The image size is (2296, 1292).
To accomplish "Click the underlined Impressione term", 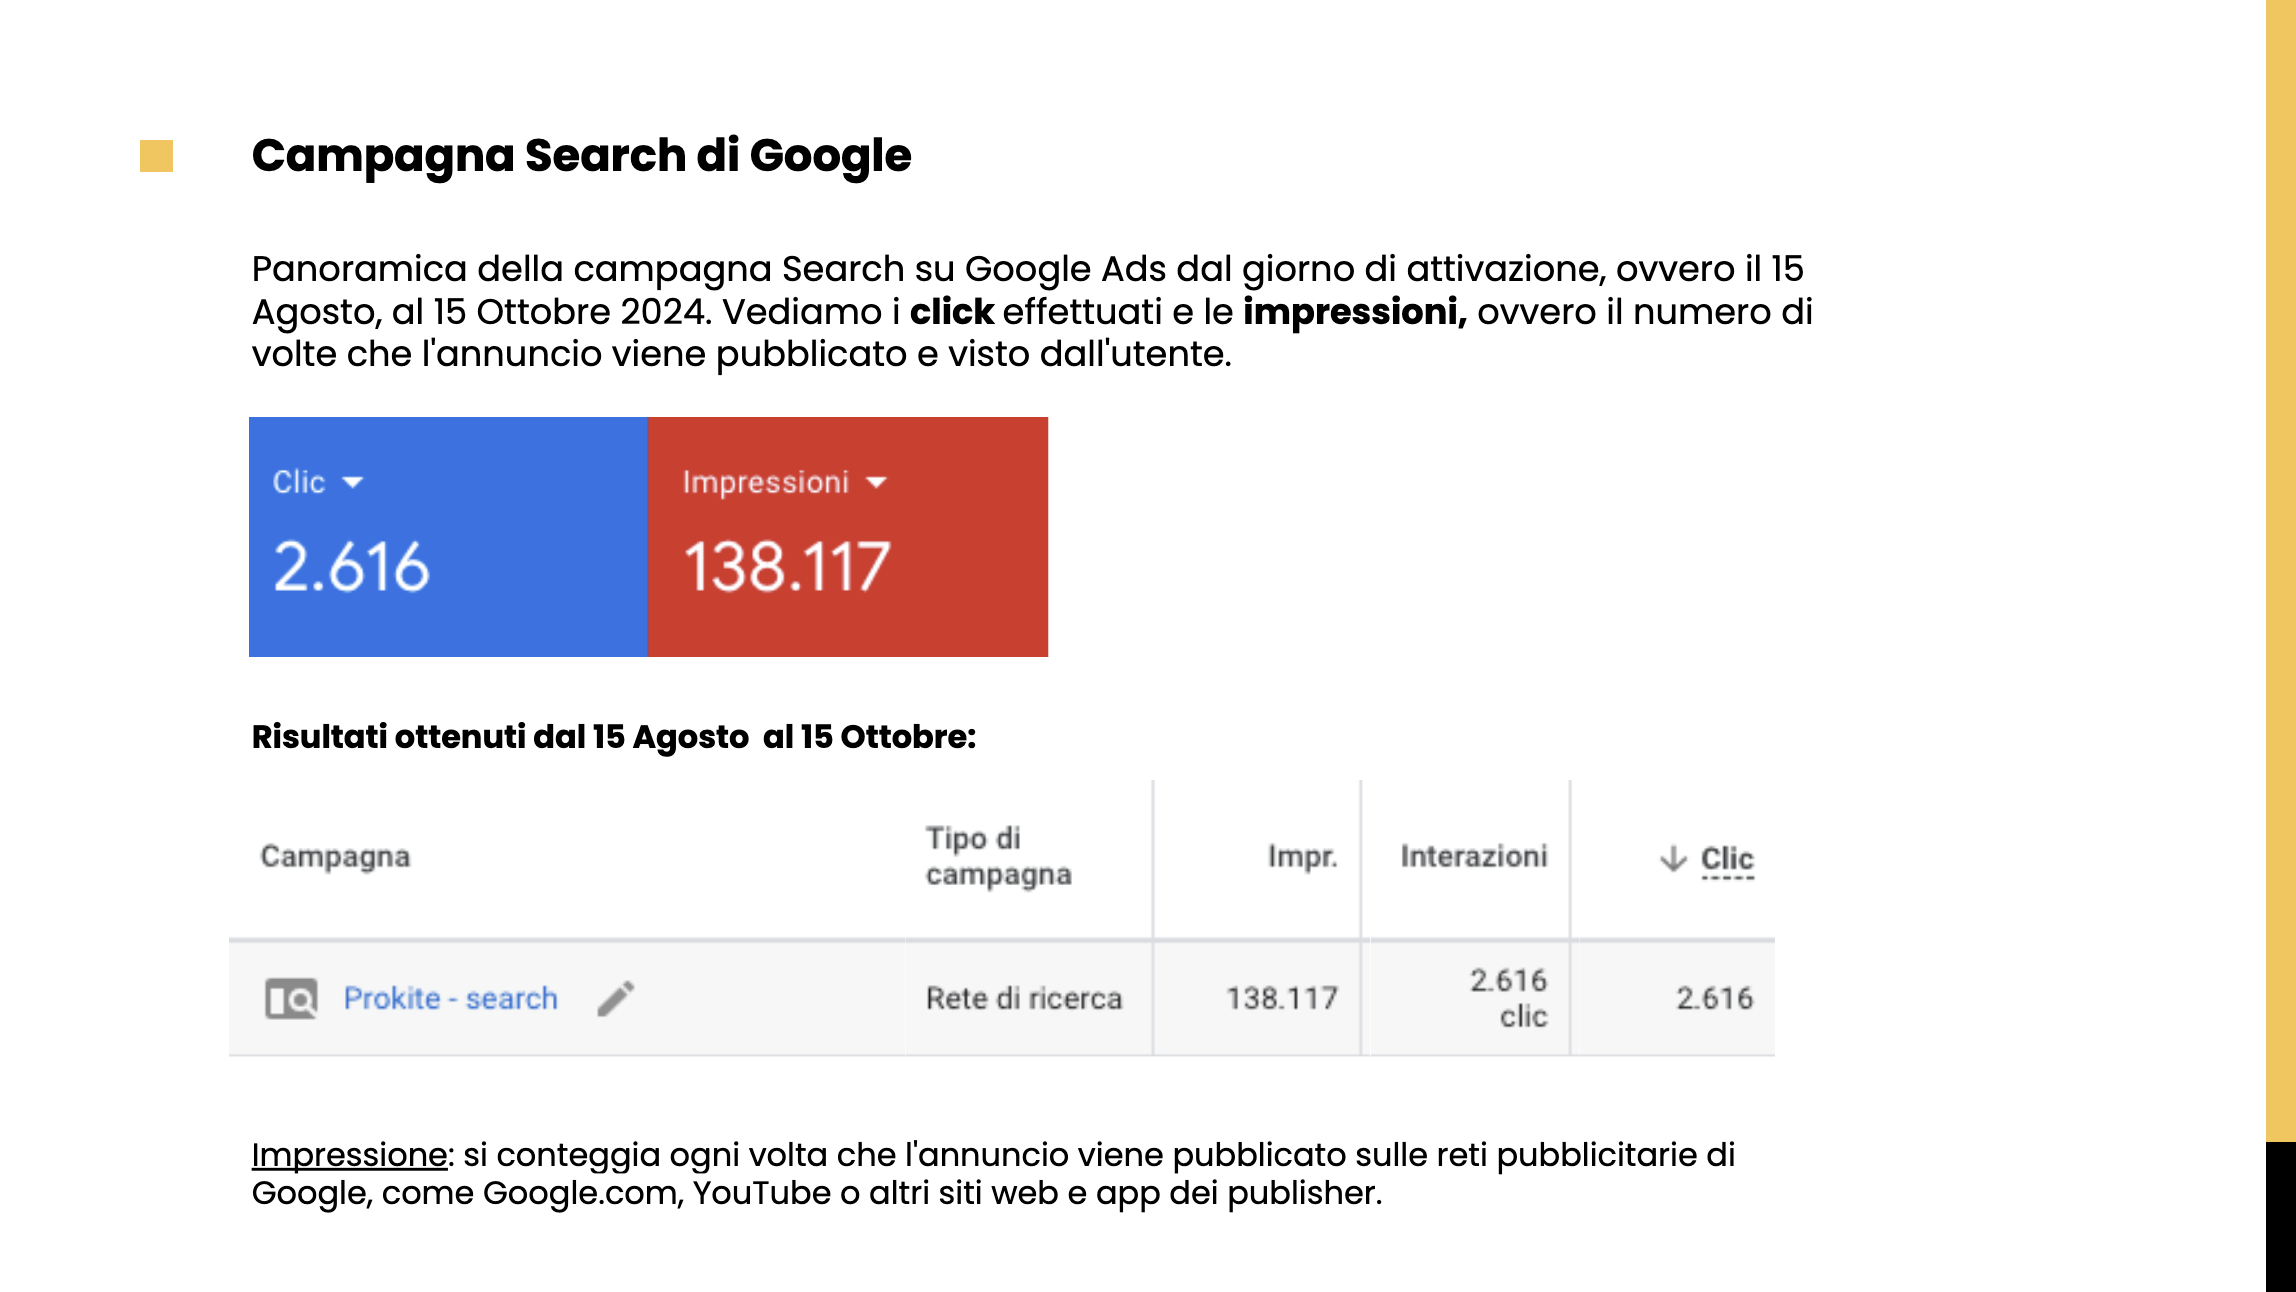I will tap(349, 1155).
